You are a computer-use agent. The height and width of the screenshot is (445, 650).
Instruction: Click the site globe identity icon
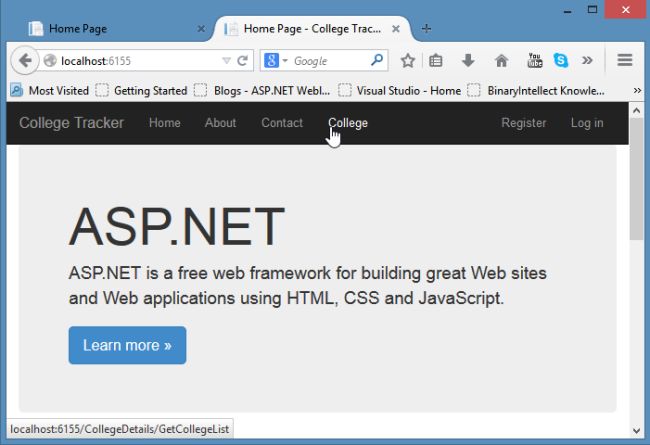50,61
